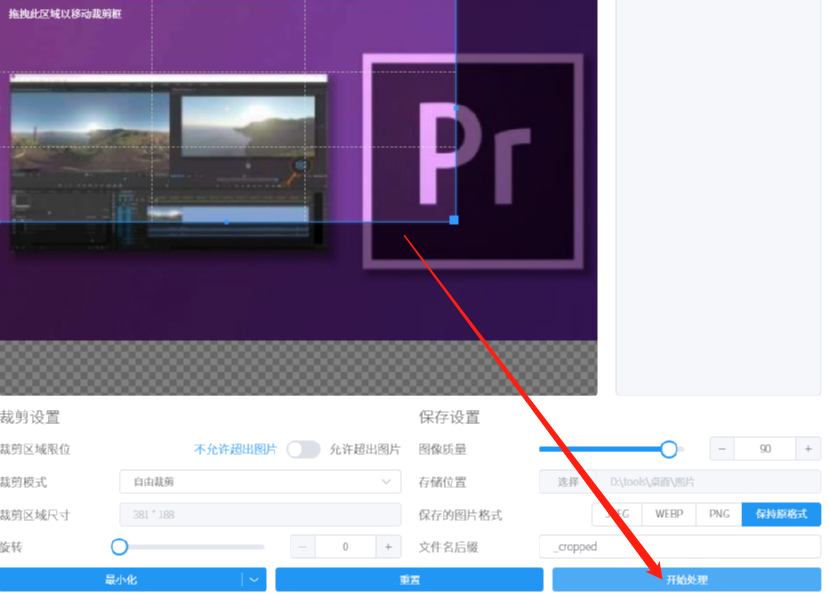The image size is (829, 595).
Task: Click the 裁剪区域尺寸 label
Action: click(35, 515)
